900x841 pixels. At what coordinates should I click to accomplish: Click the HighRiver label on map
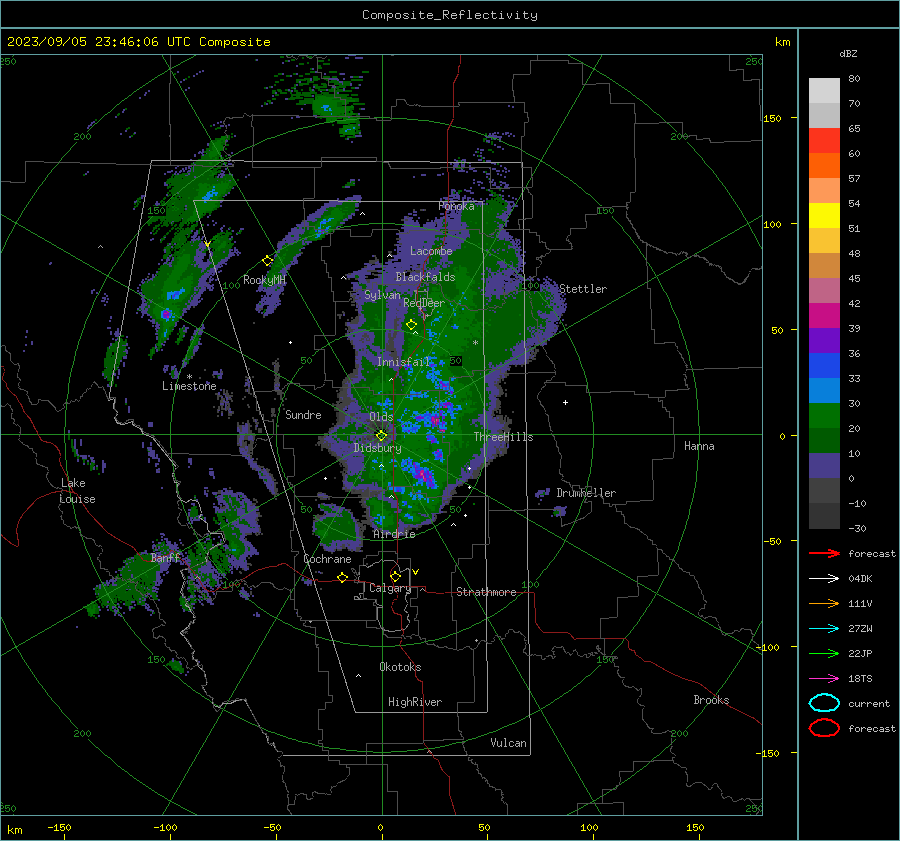tap(415, 702)
